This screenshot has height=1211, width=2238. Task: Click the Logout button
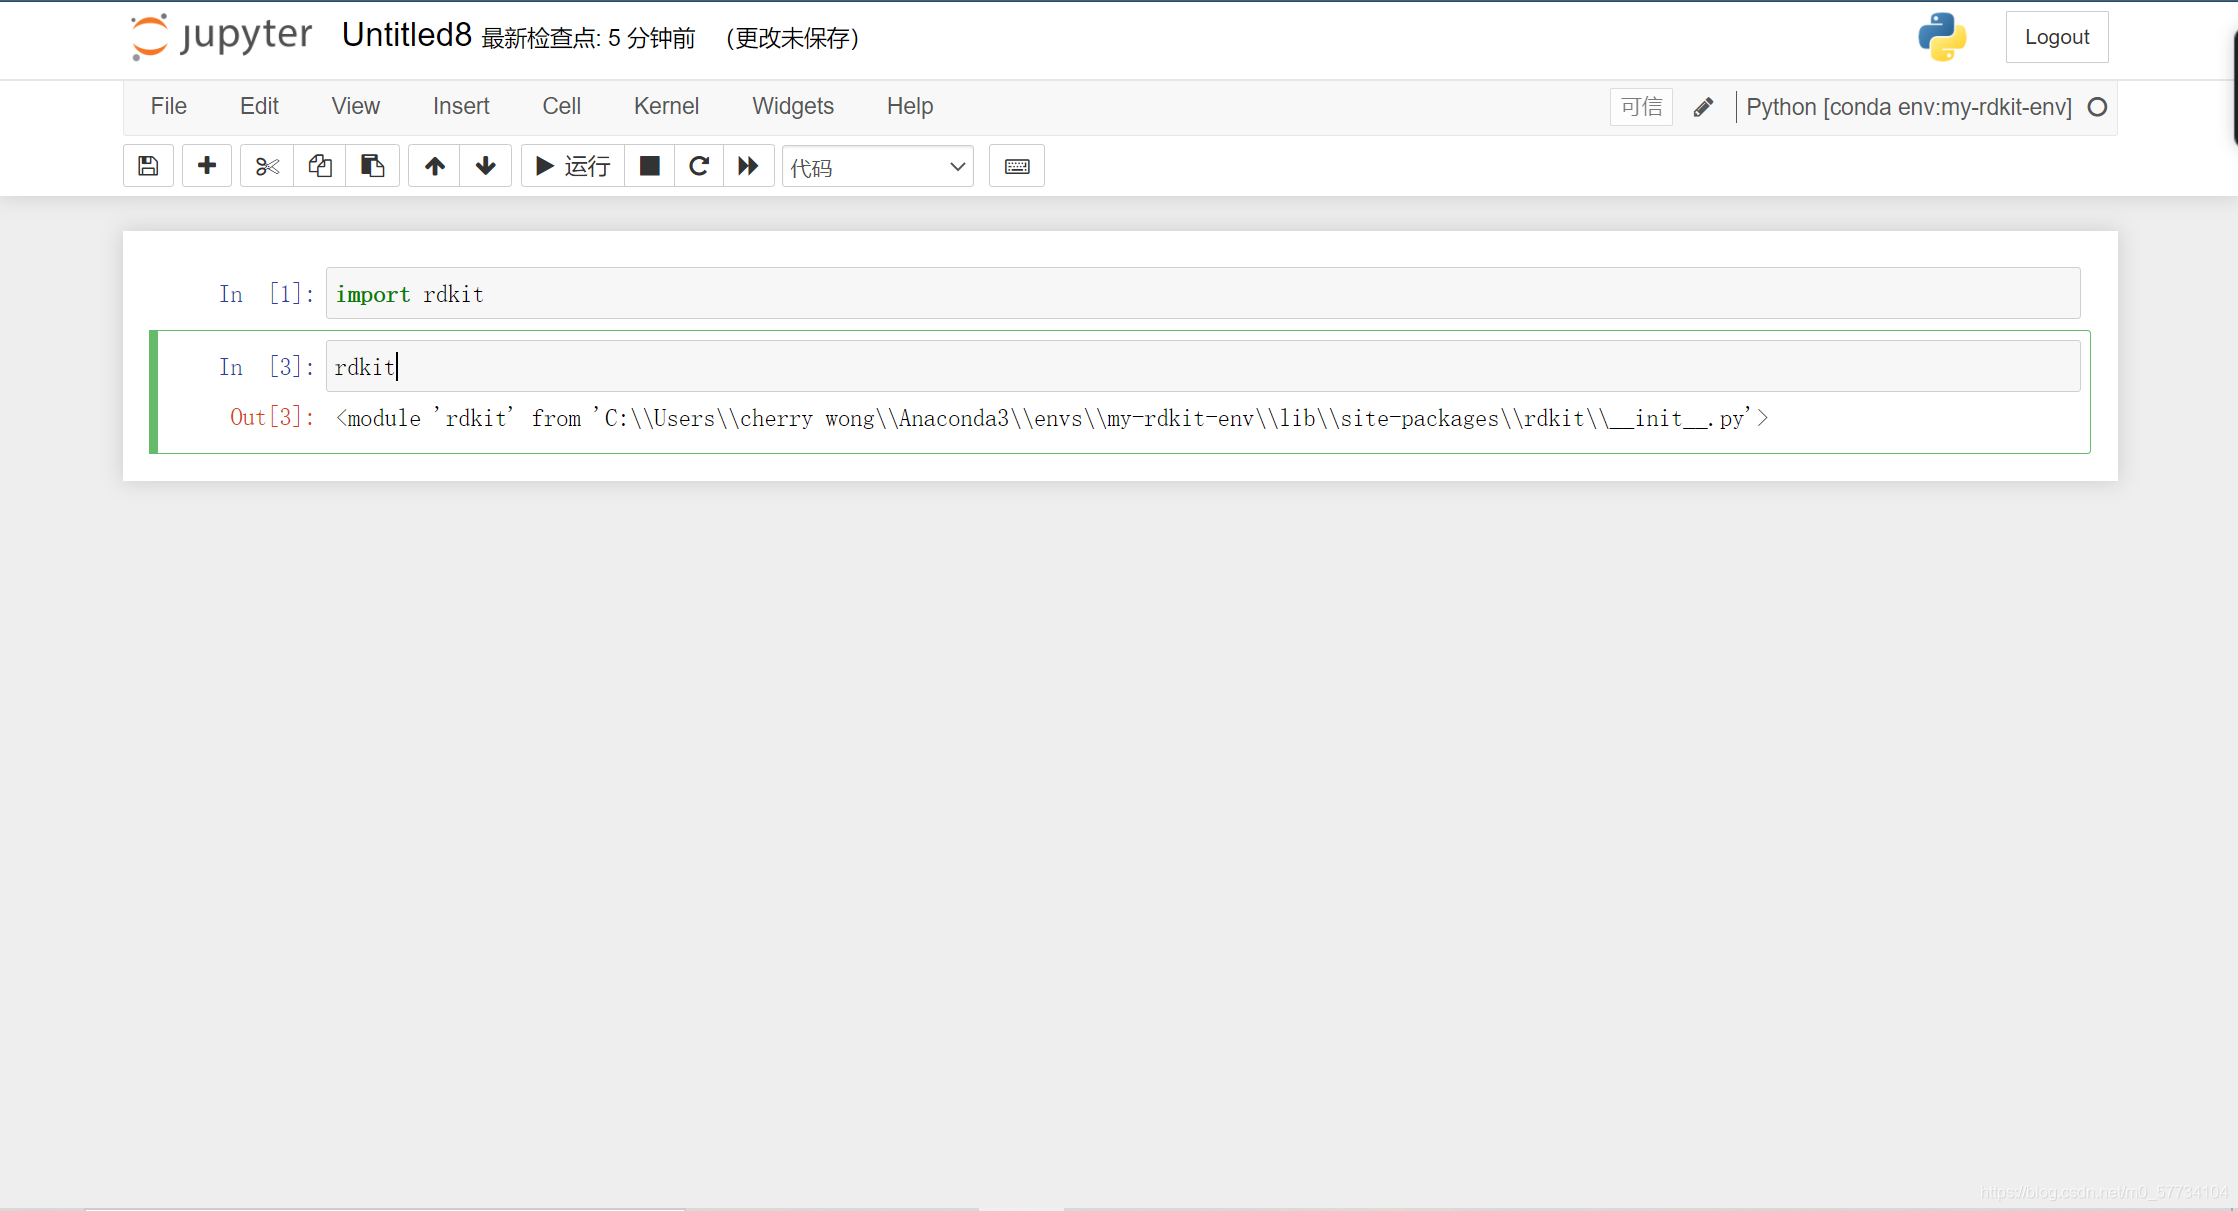[x=2056, y=36]
